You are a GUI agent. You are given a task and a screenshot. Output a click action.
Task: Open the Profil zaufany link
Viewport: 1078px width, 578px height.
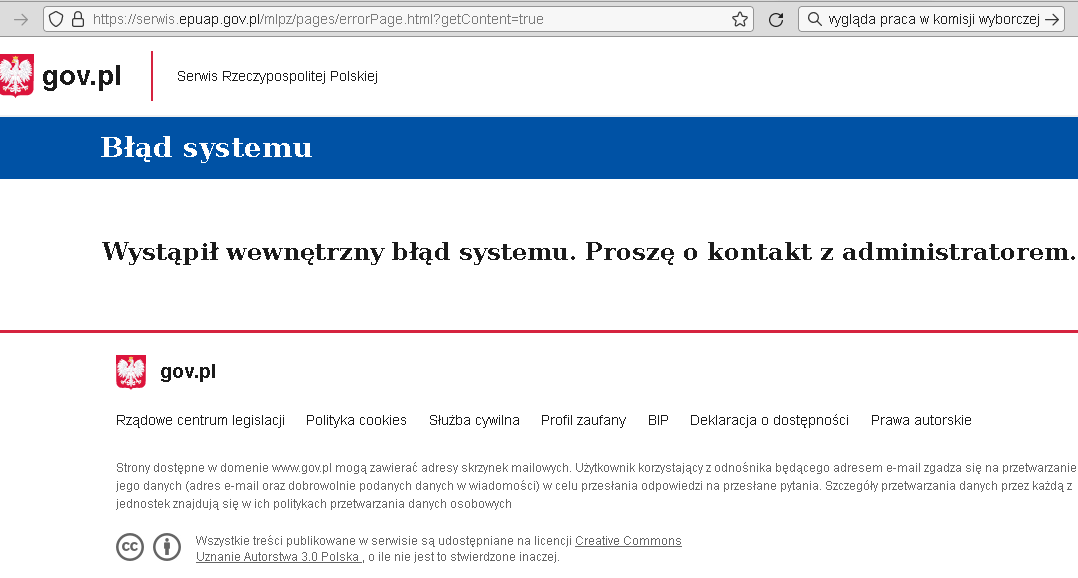pos(583,420)
